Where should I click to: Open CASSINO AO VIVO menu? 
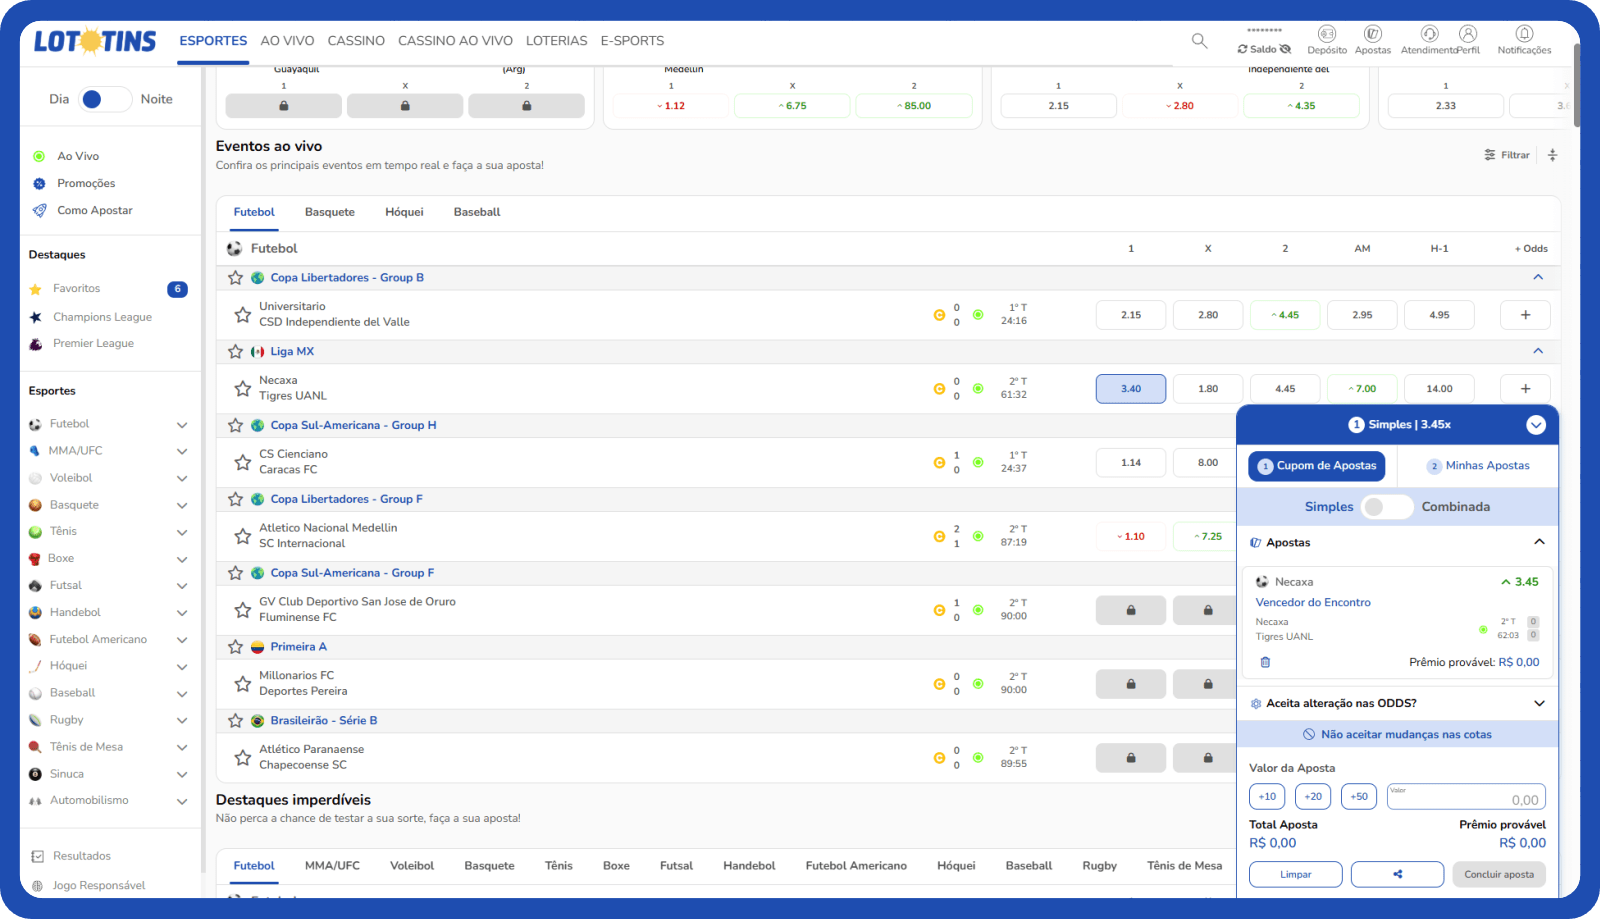tap(455, 41)
